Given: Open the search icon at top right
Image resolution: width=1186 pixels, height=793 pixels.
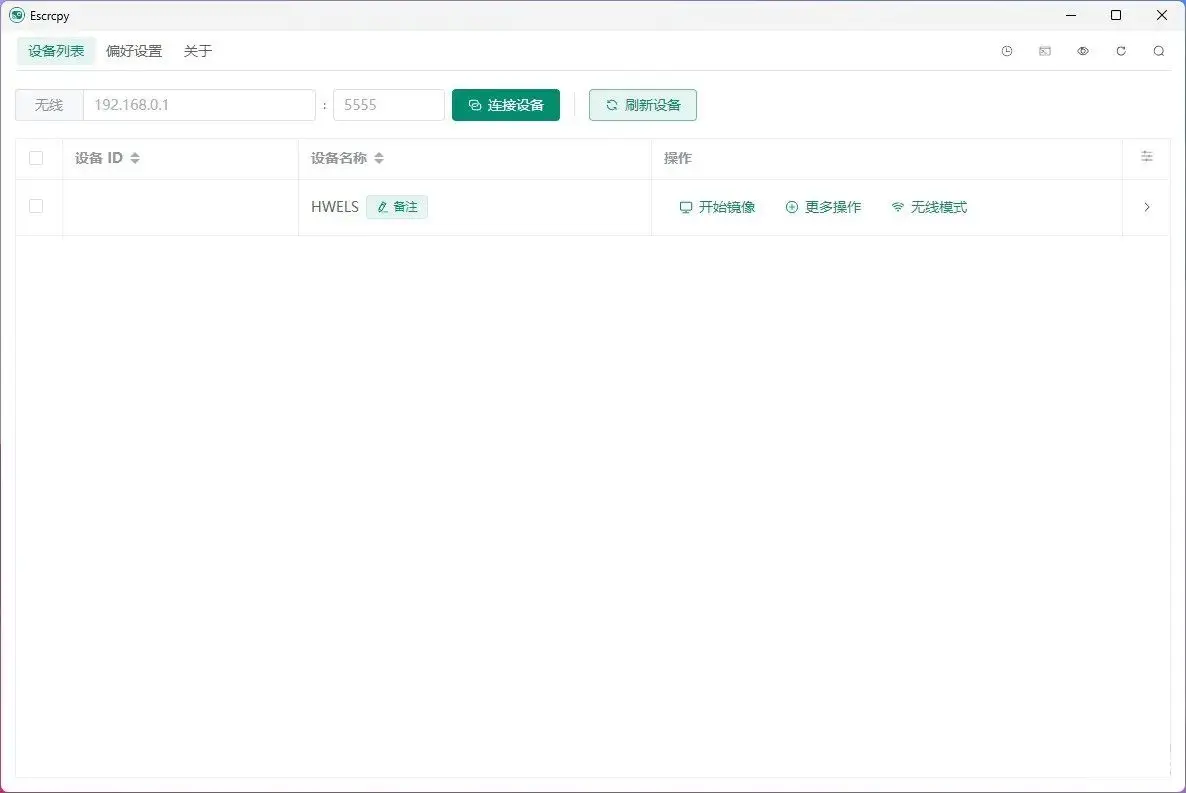Looking at the screenshot, I should point(1159,51).
